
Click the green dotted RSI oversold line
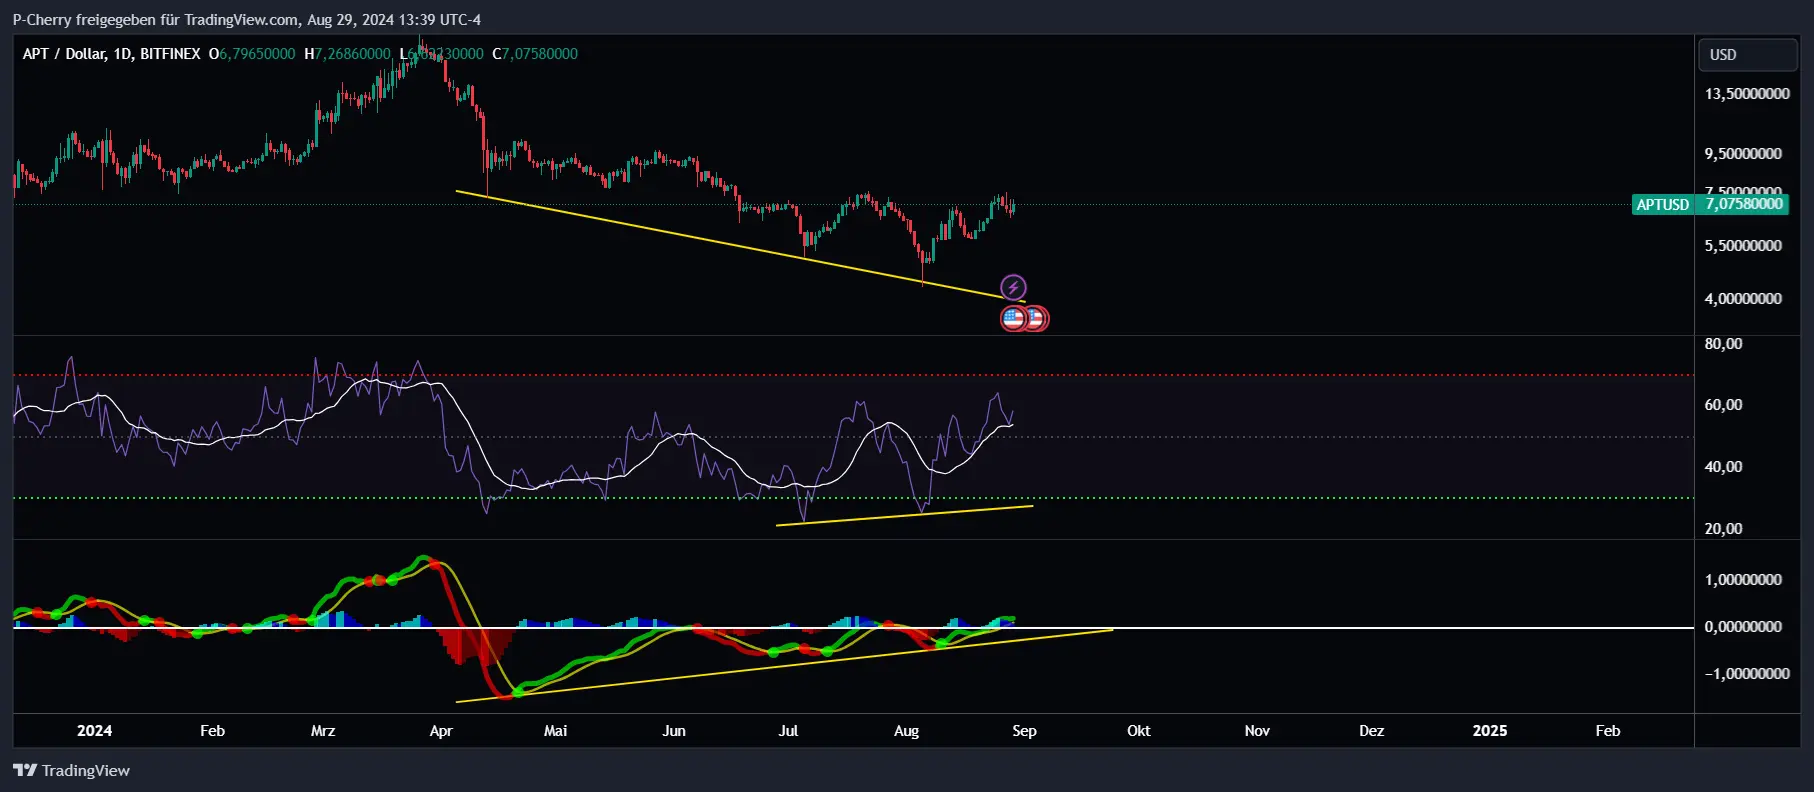pyautogui.click(x=853, y=498)
